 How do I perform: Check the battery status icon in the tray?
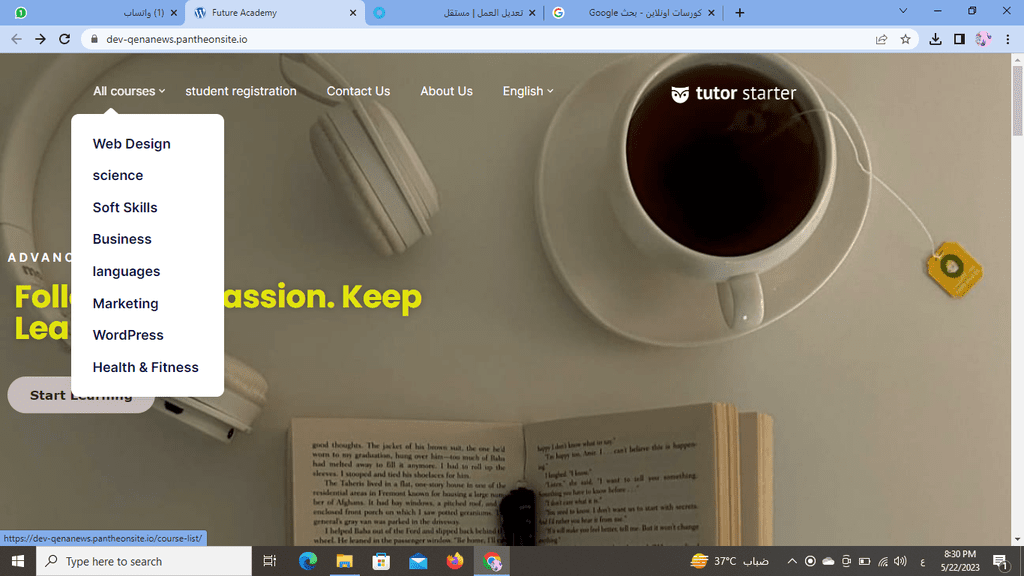865,561
